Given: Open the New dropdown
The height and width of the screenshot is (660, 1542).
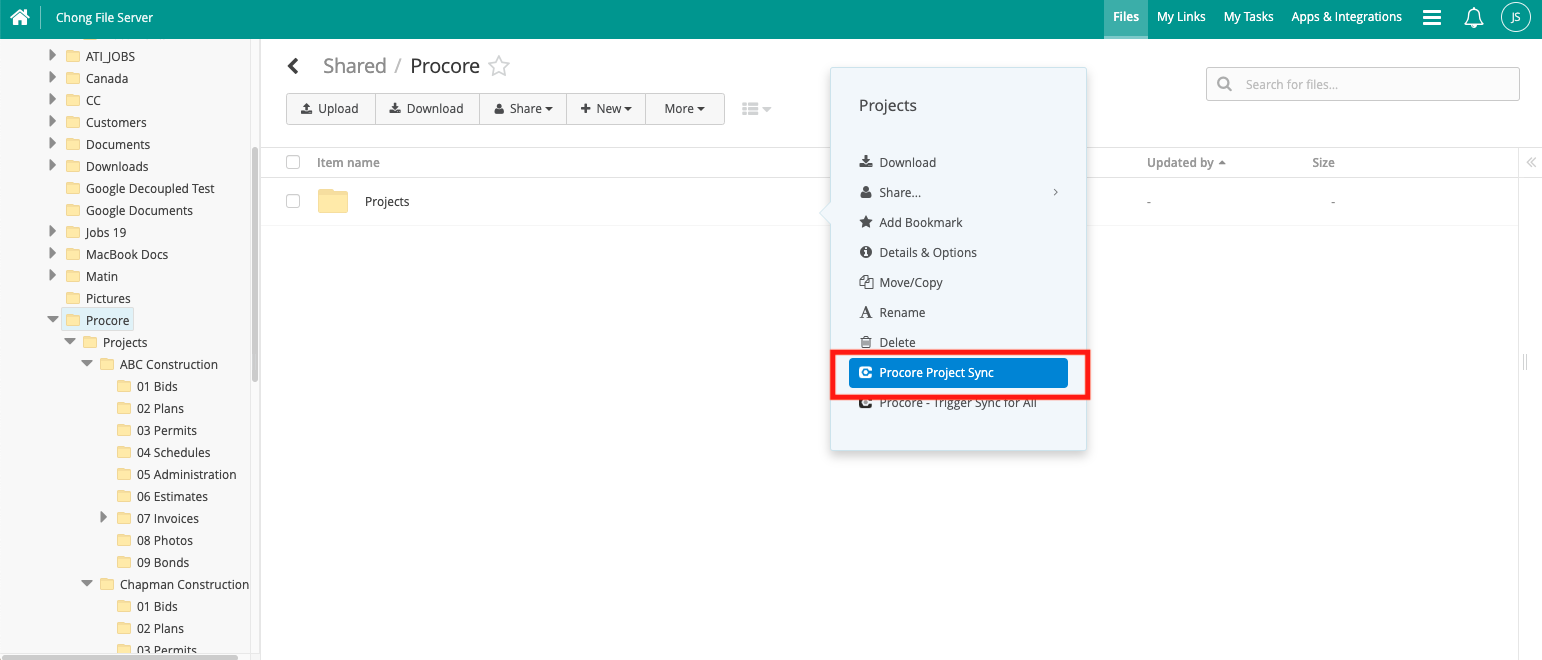Looking at the screenshot, I should pos(606,108).
